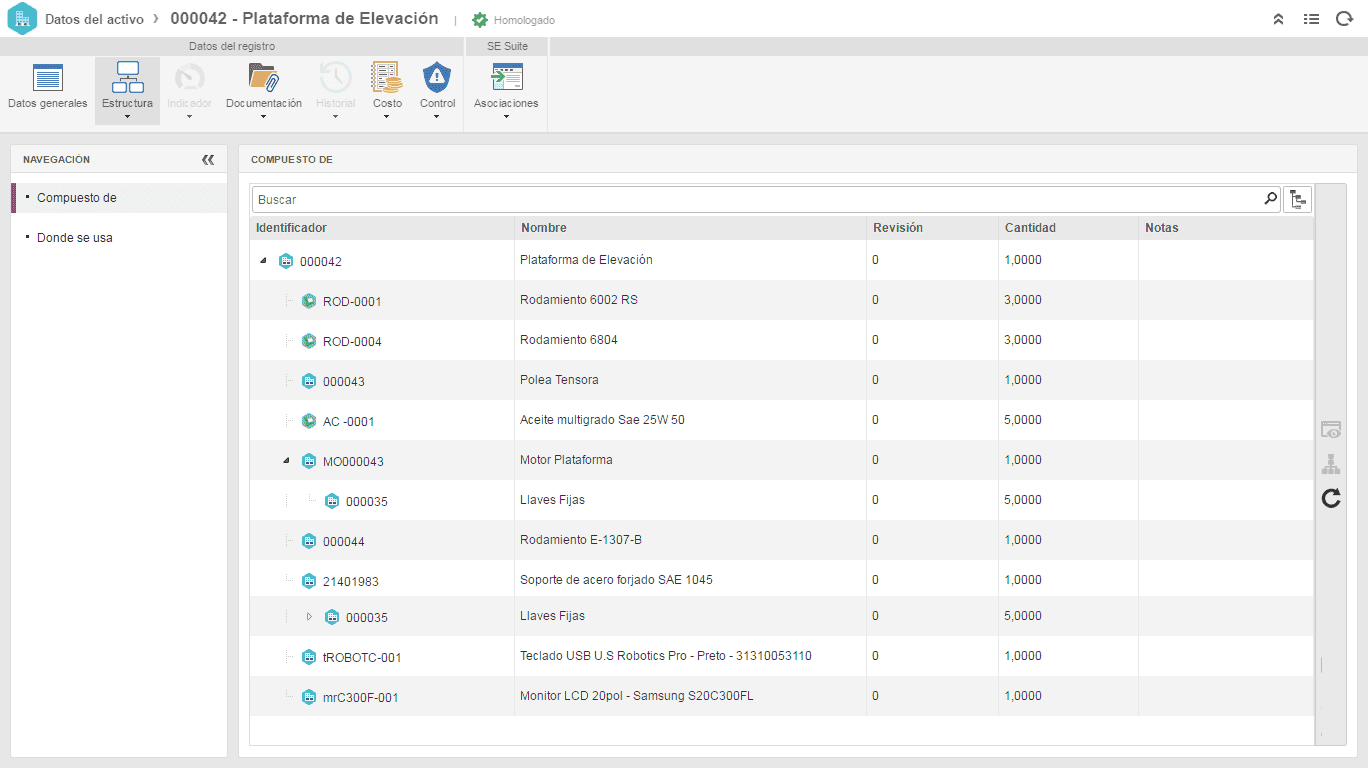The image size is (1368, 768).
Task: Click the Cantidad column header
Action: tap(1068, 228)
